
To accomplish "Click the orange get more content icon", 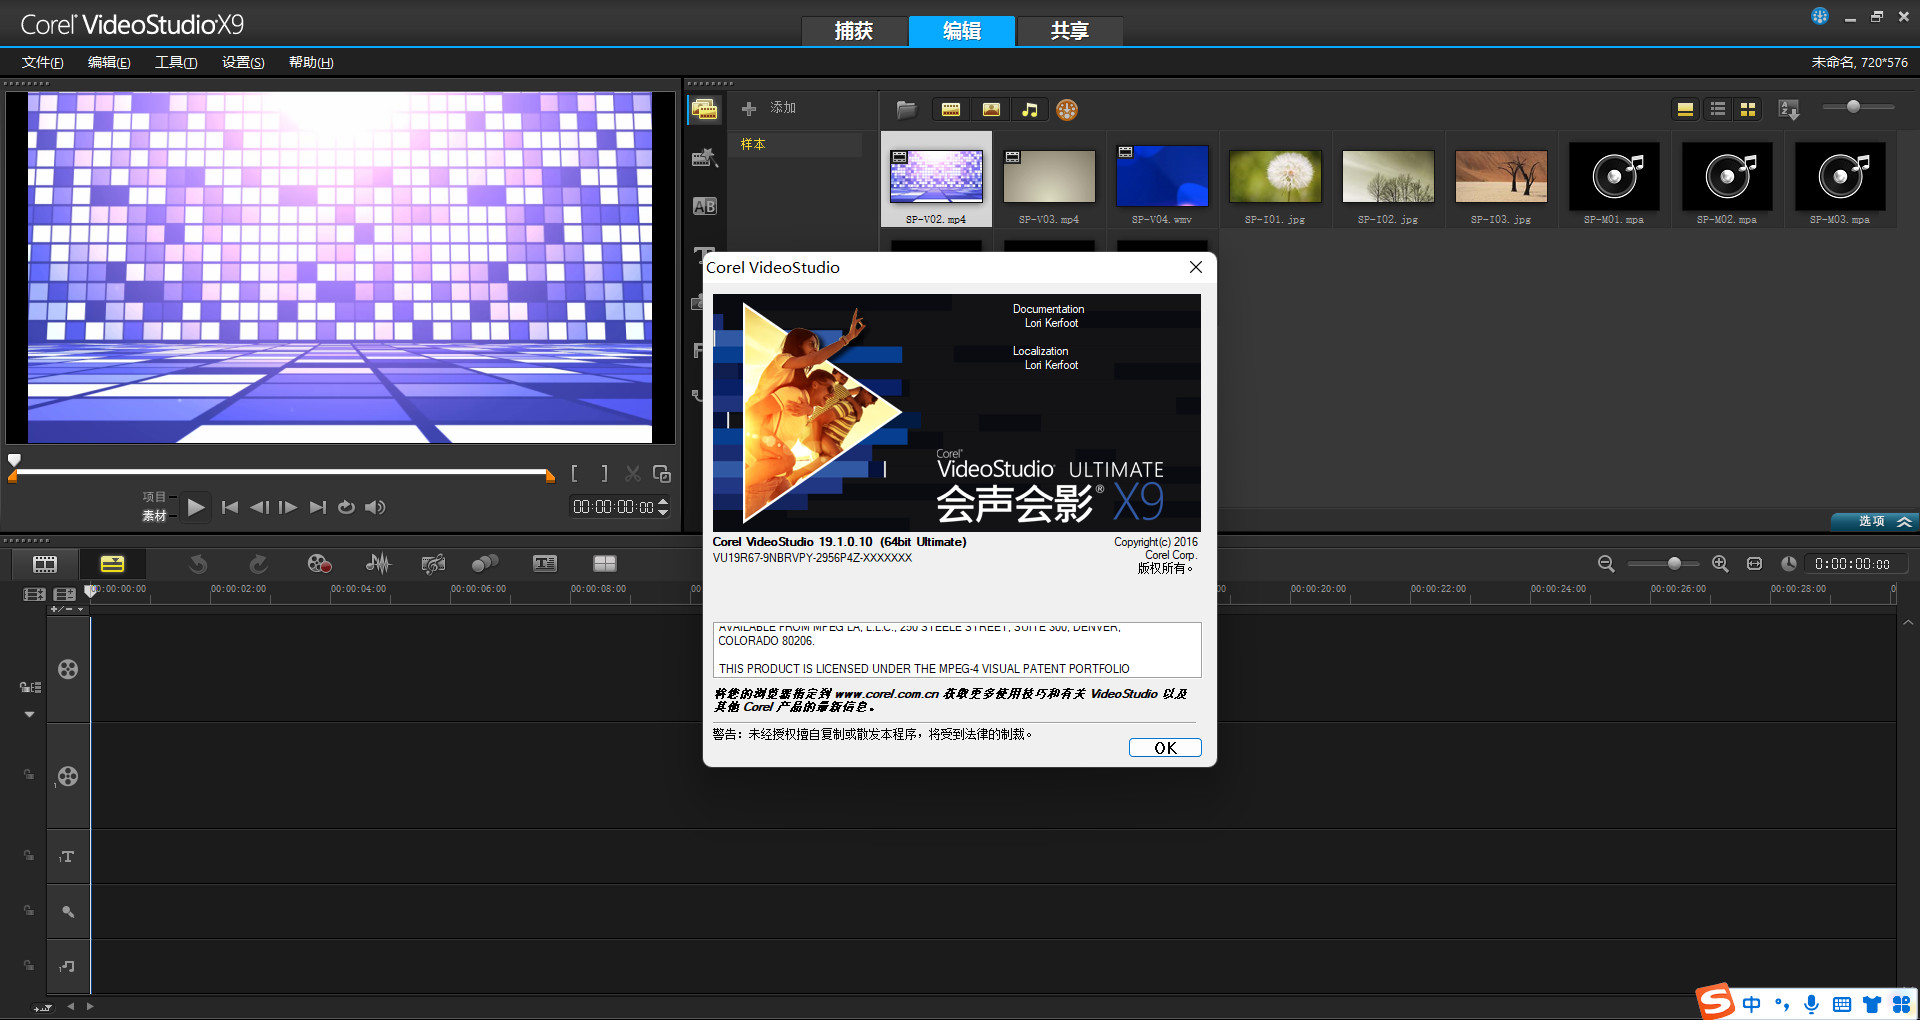I will (1068, 110).
